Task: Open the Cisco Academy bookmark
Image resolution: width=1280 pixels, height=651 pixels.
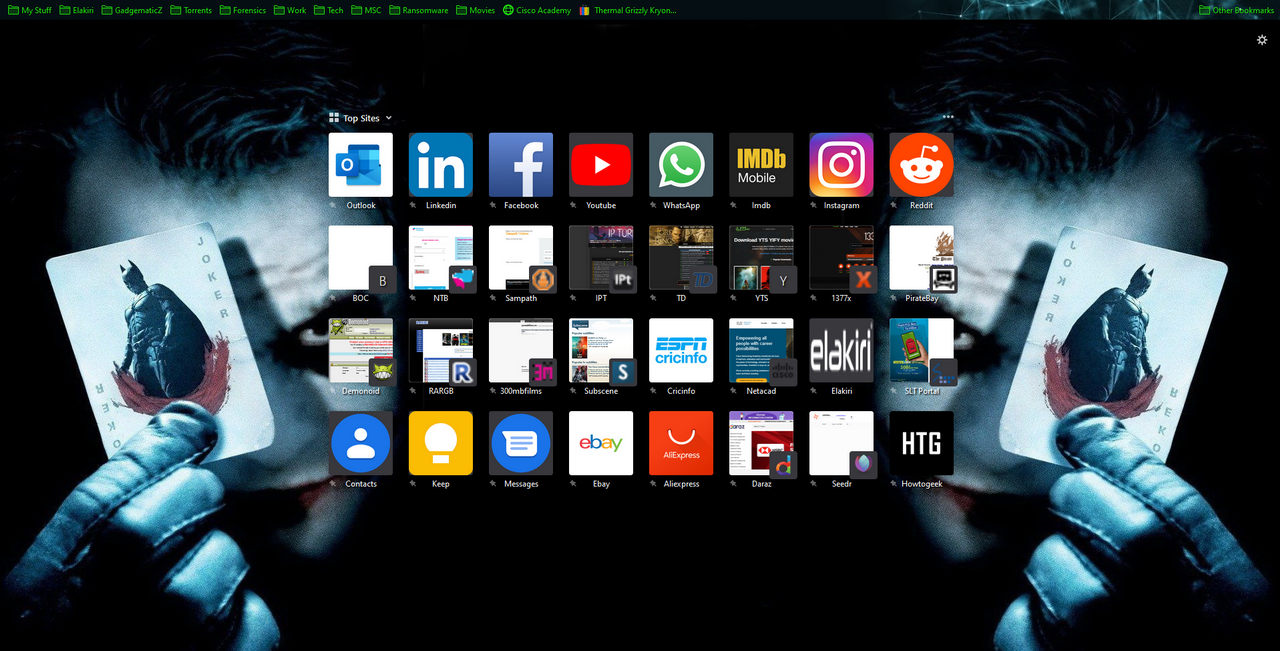Action: tap(536, 10)
